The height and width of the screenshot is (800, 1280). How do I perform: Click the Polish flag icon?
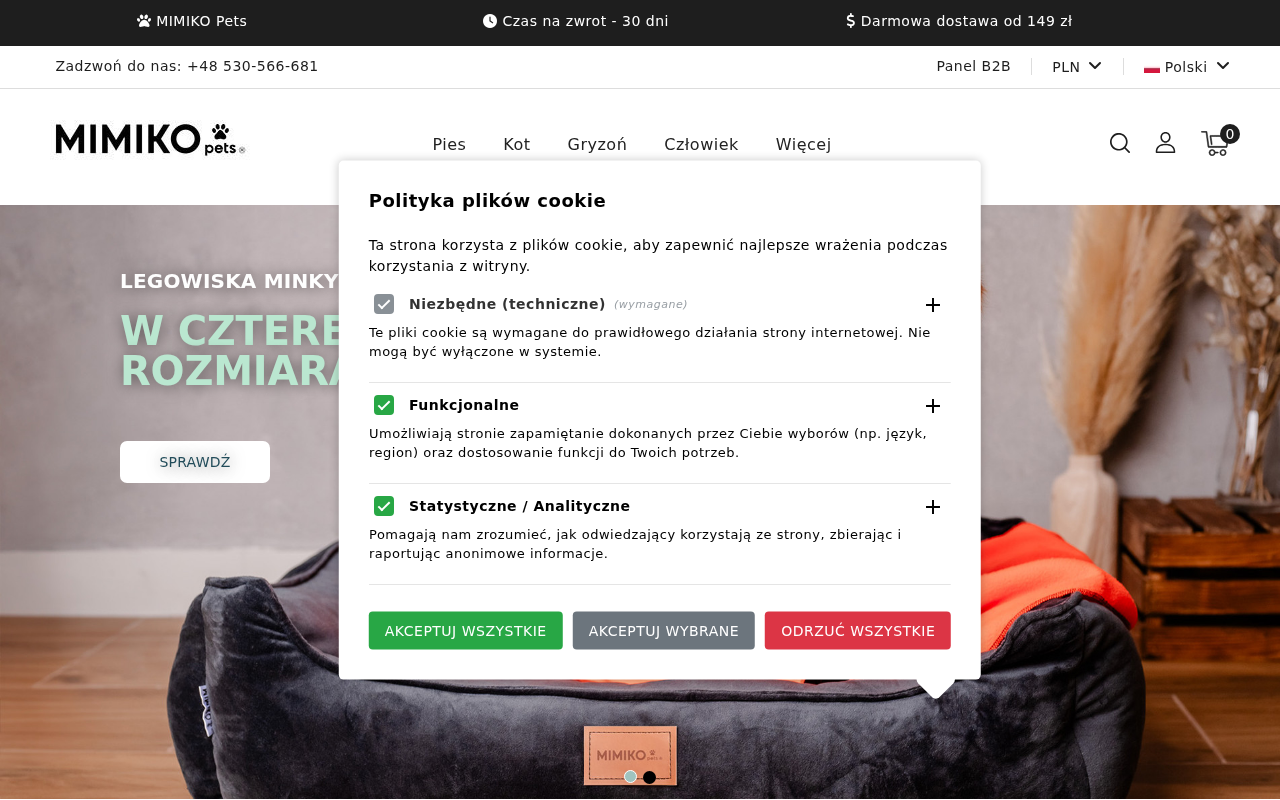[x=1152, y=68]
